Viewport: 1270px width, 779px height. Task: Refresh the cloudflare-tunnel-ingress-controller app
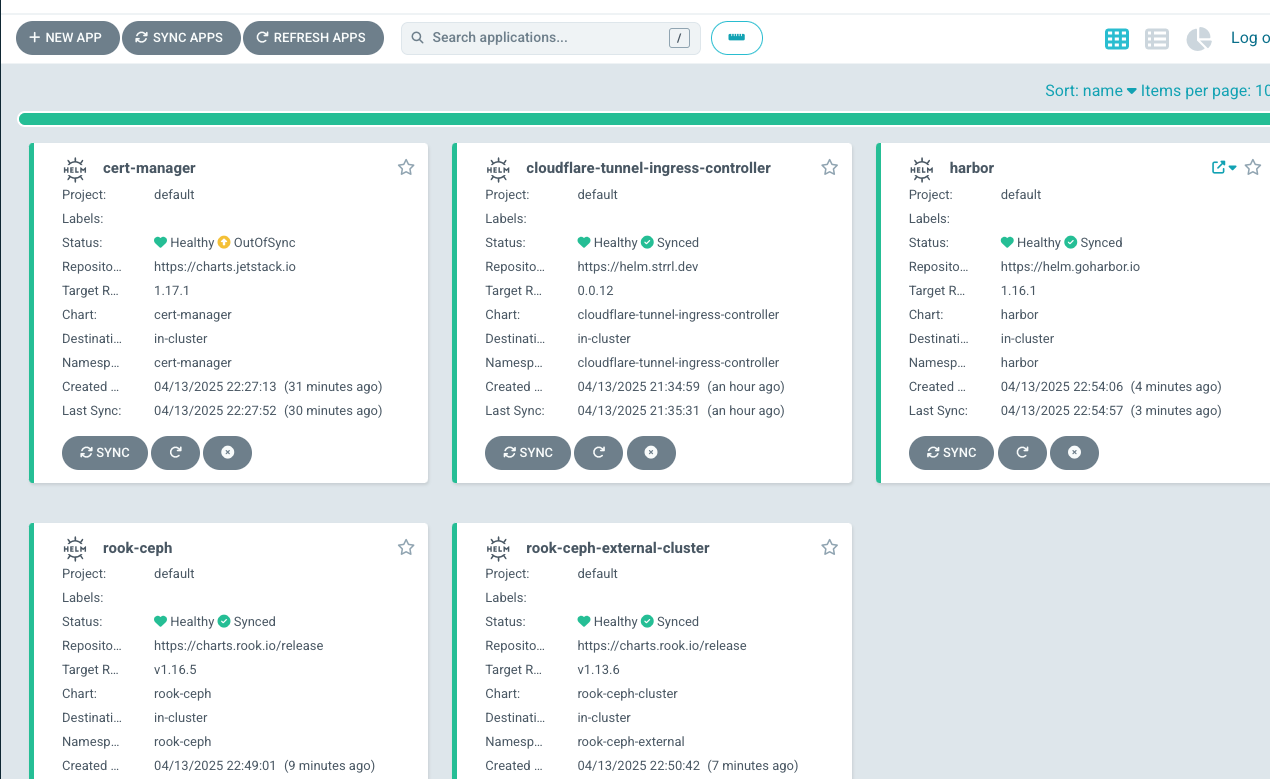(x=599, y=453)
